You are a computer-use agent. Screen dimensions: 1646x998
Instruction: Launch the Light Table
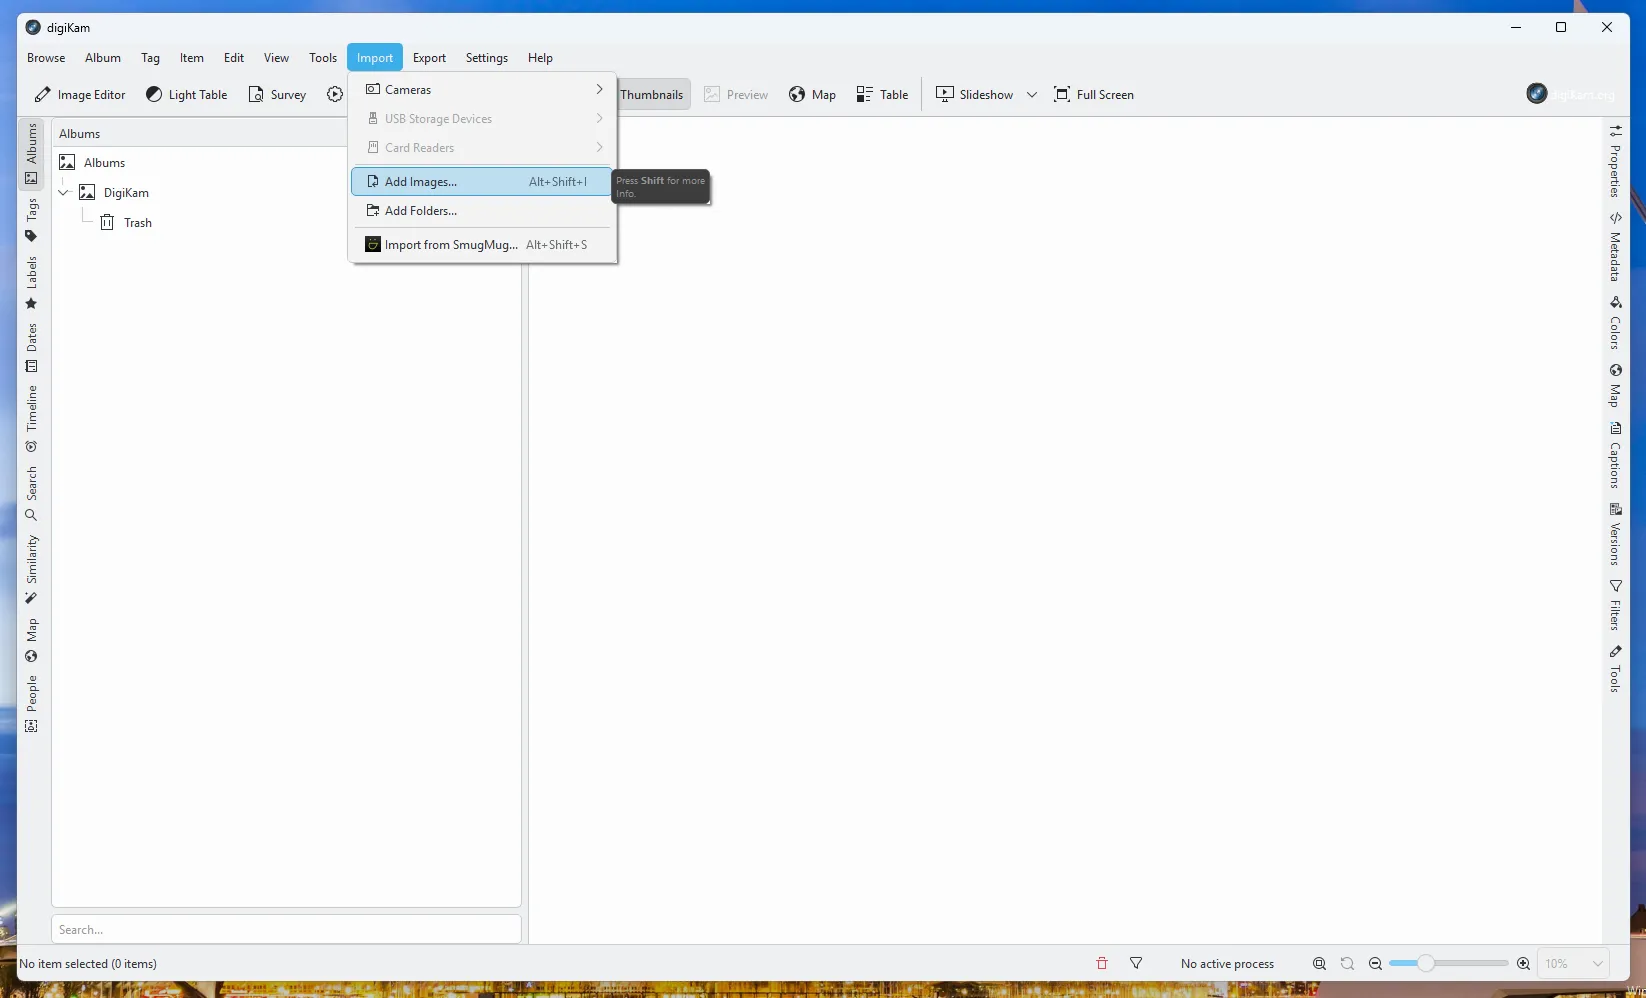(186, 95)
